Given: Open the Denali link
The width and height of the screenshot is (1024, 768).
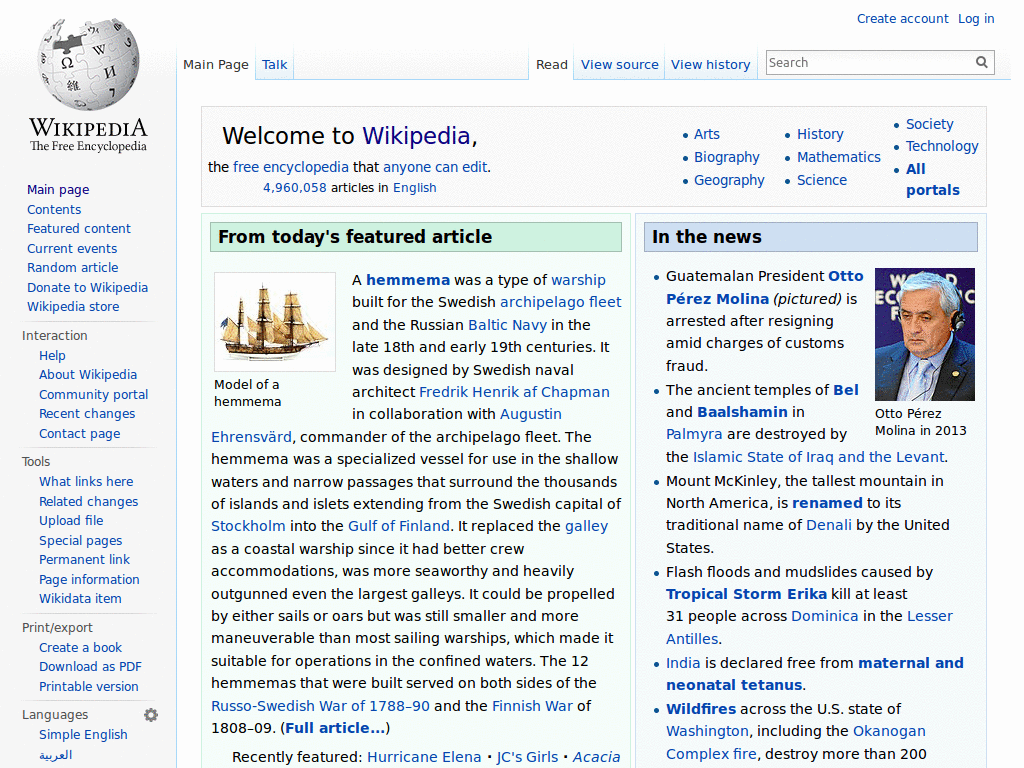Looking at the screenshot, I should pos(829,525).
